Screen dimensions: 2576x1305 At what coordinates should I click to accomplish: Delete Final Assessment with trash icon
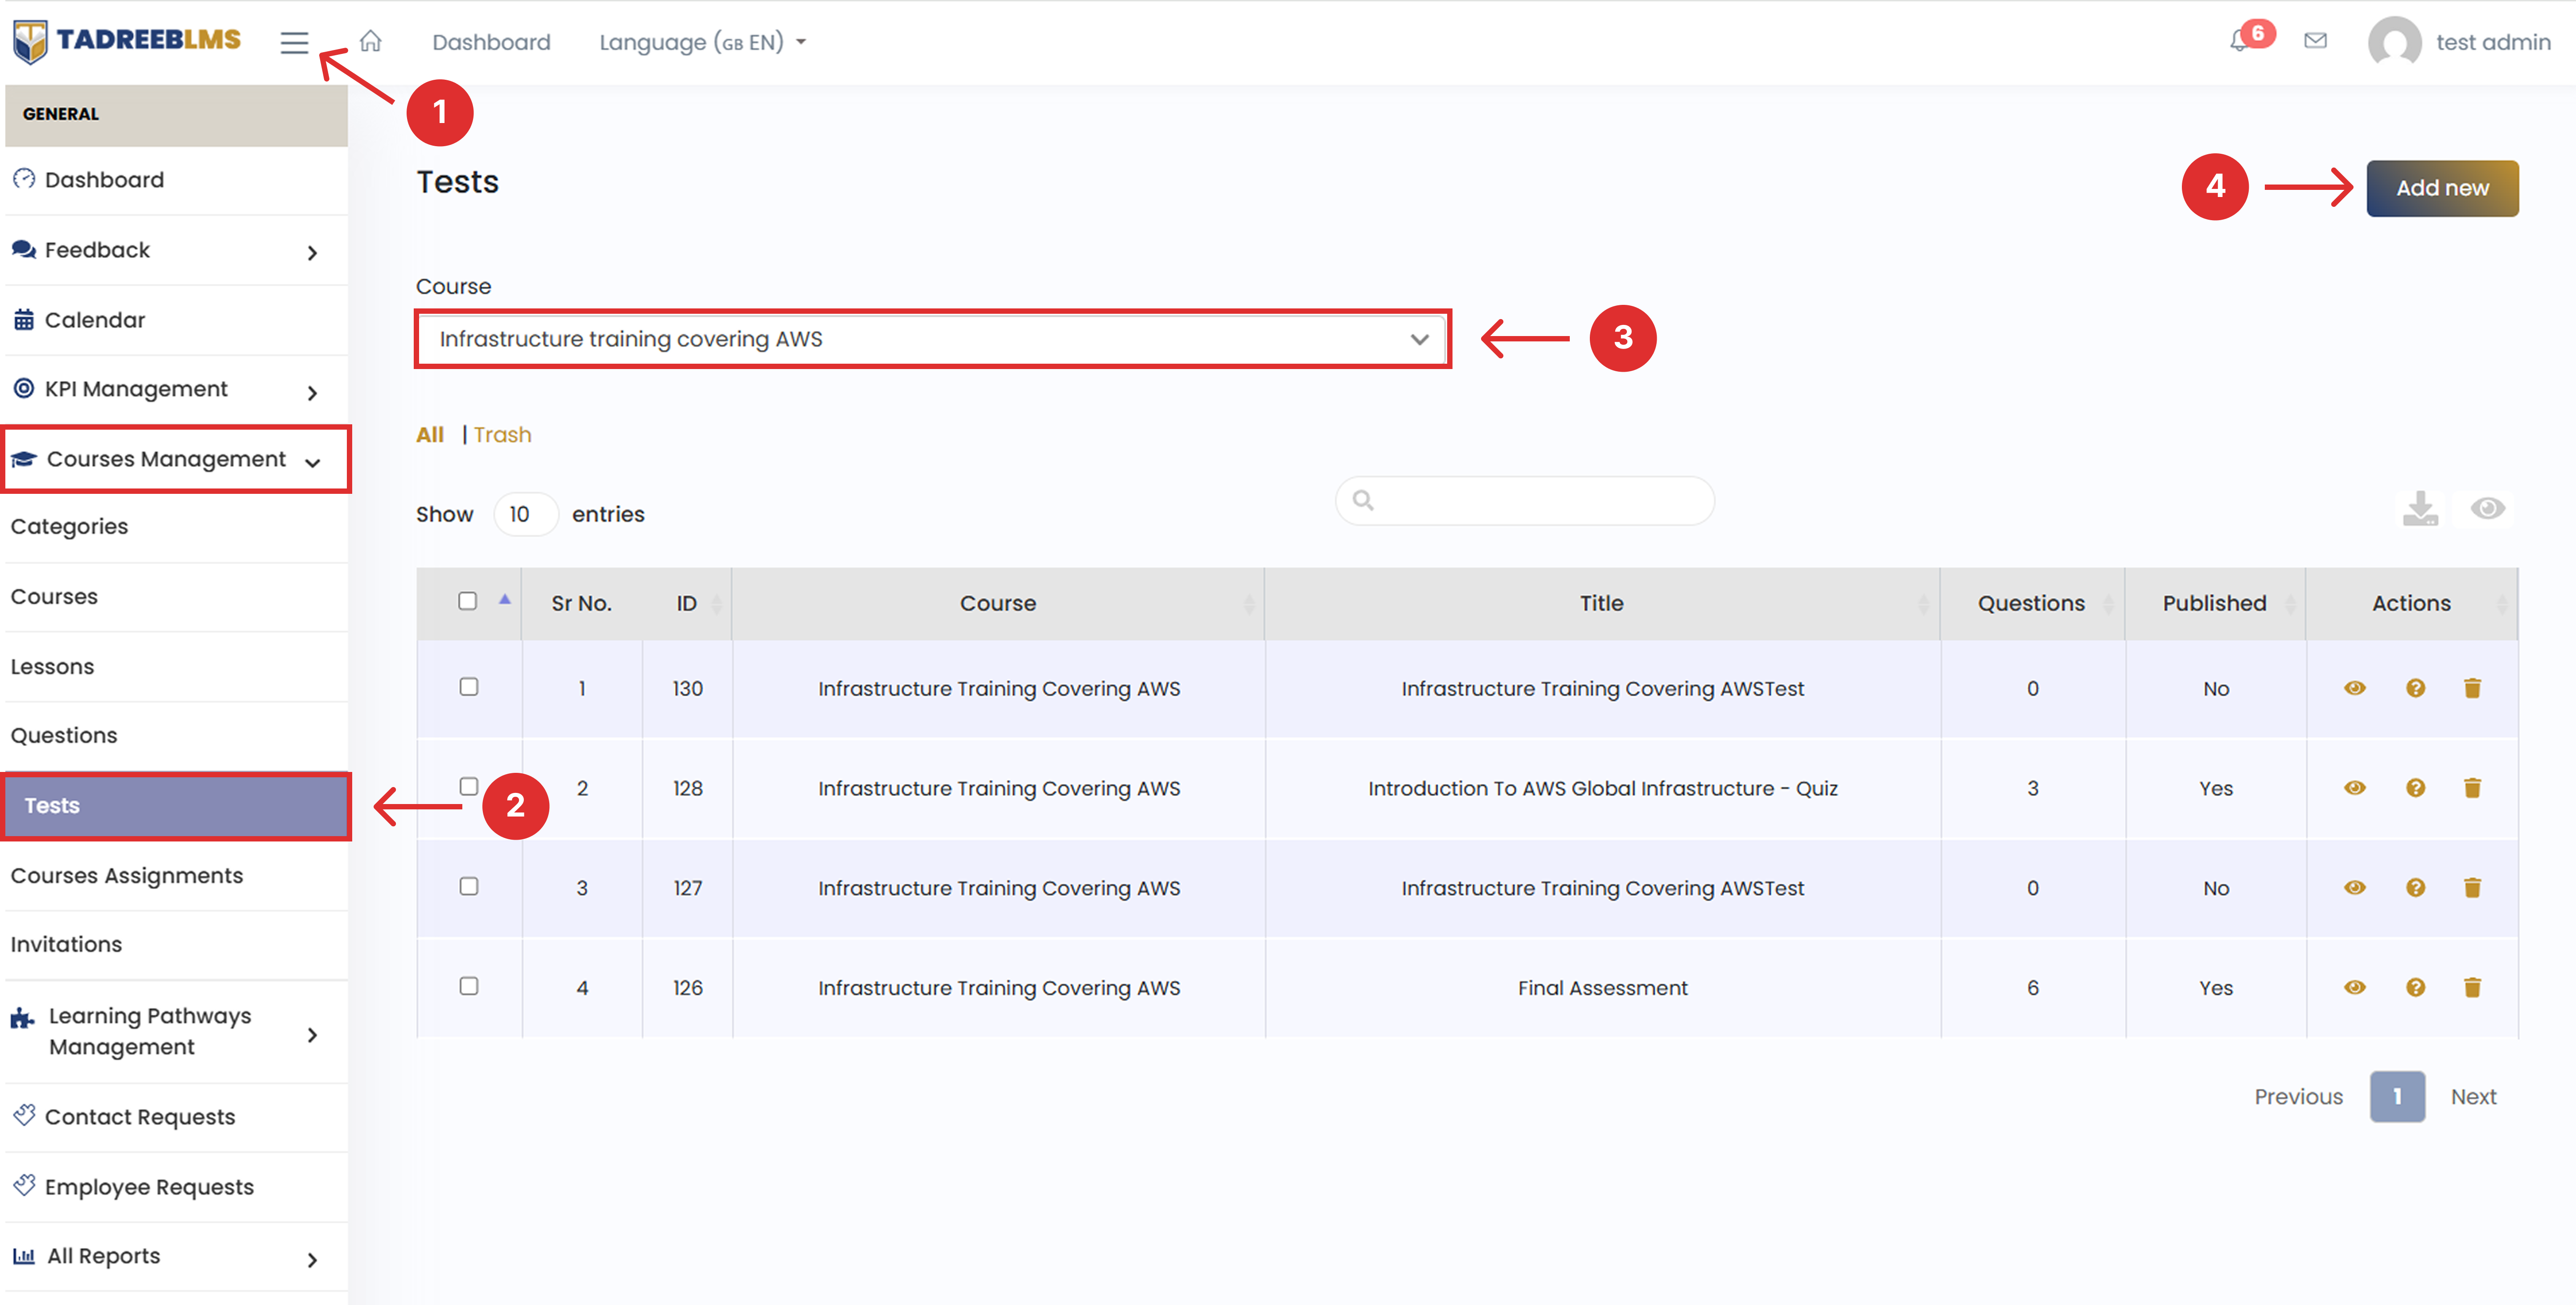pyautogui.click(x=2472, y=988)
